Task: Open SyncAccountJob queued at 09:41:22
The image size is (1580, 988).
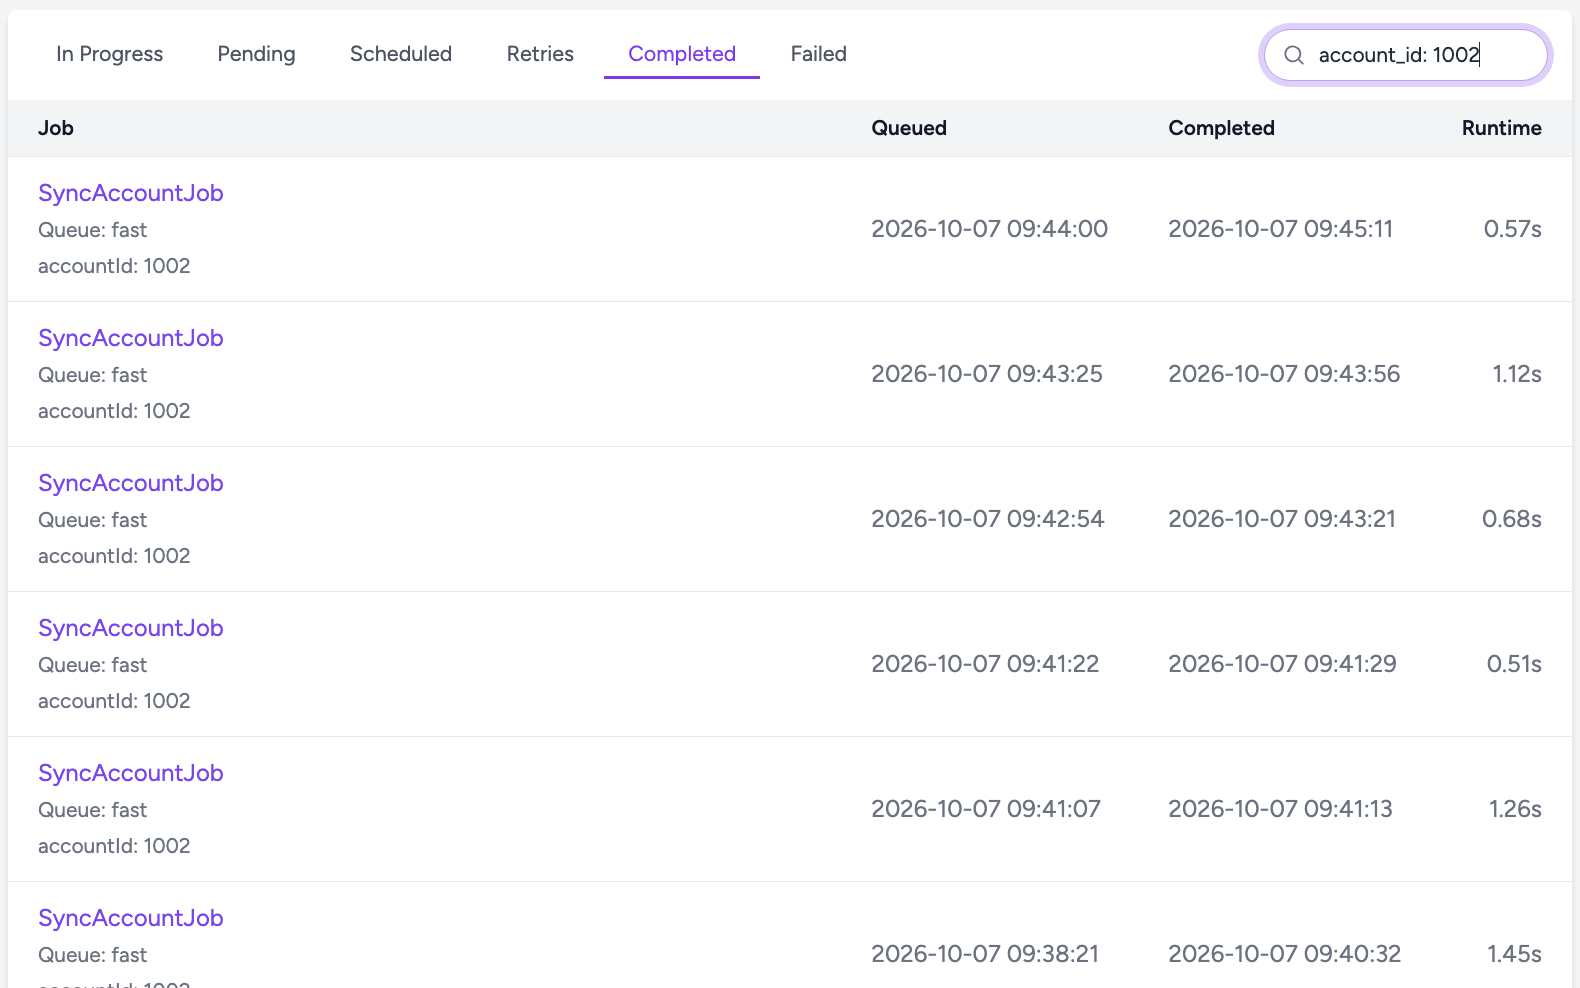Action: [131, 628]
